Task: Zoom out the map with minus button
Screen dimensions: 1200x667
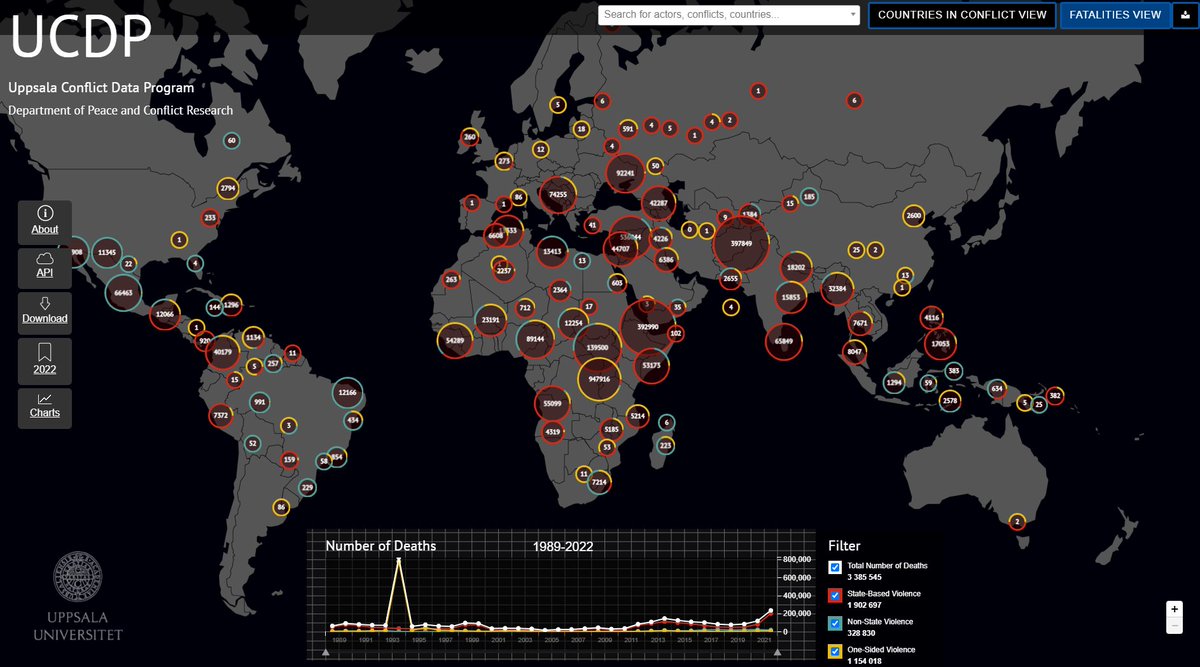Action: 1175,625
